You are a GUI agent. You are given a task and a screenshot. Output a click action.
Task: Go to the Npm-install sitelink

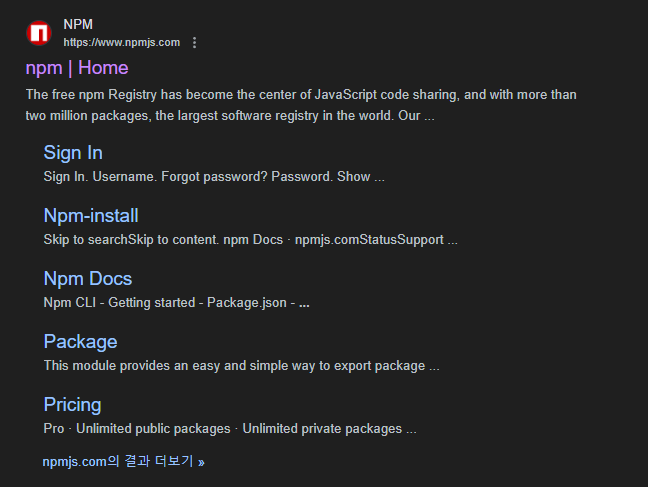91,216
